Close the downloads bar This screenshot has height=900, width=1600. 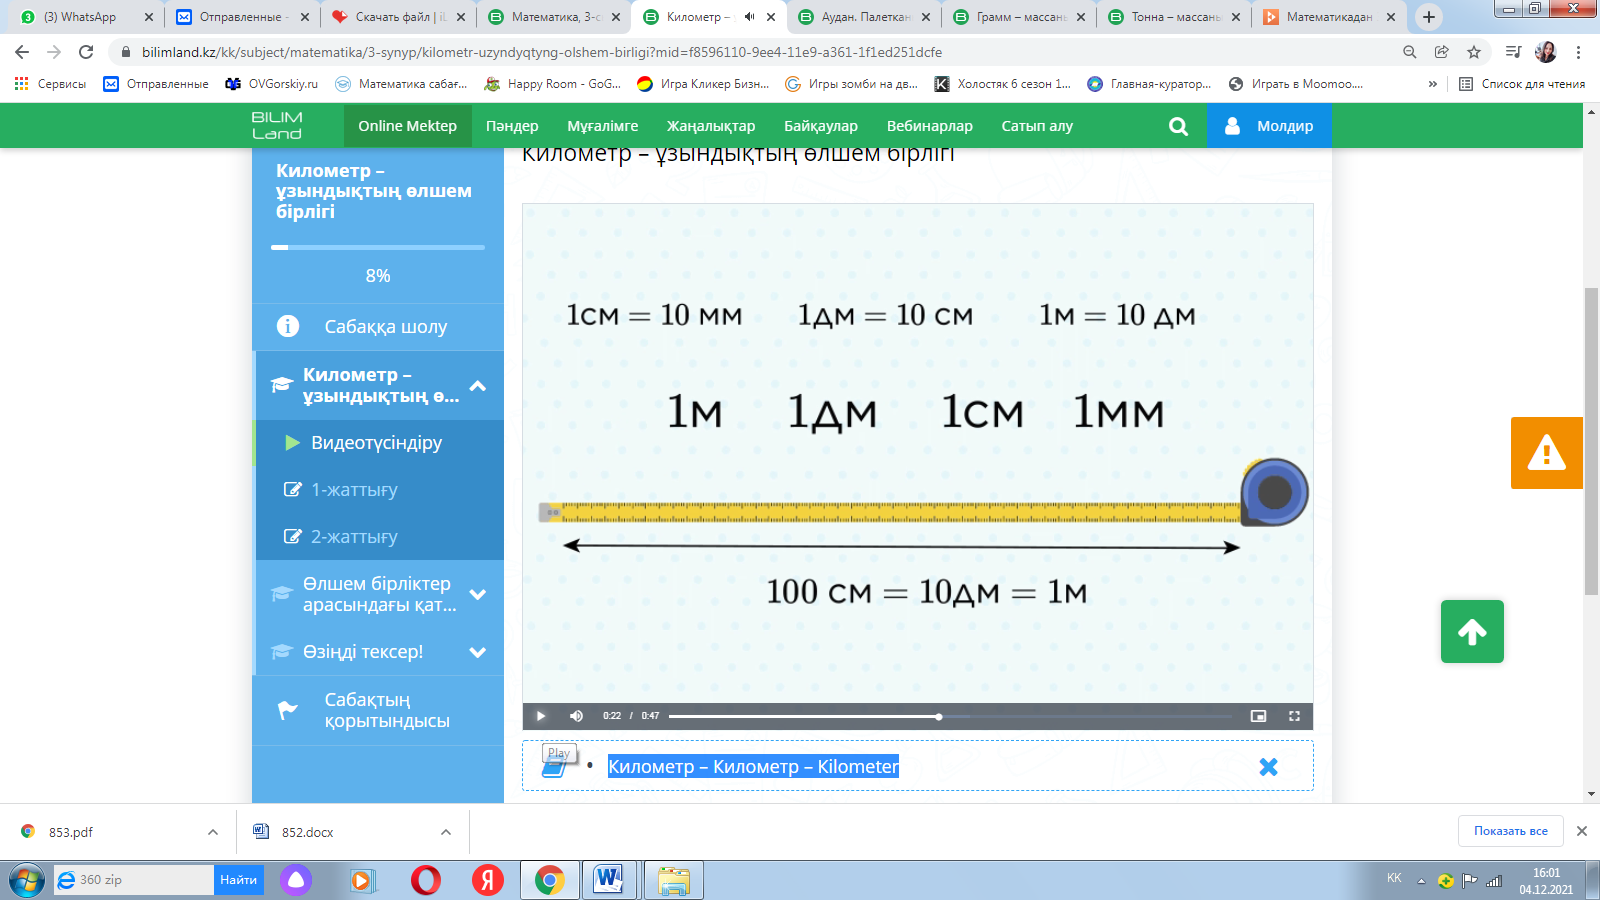[x=1582, y=831]
